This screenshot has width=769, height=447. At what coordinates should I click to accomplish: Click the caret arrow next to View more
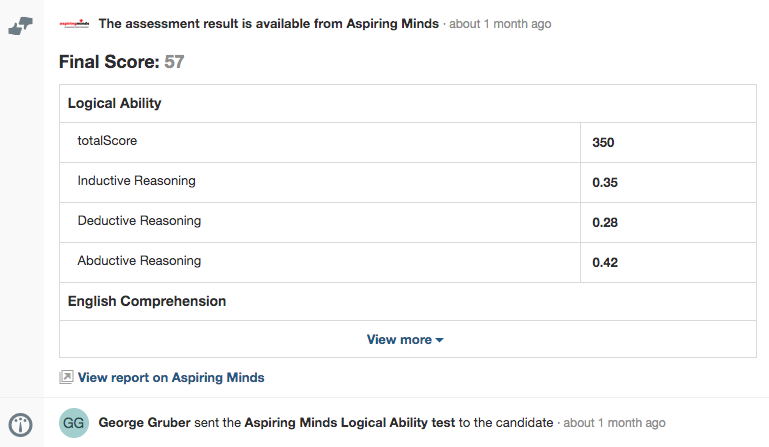tap(439, 340)
